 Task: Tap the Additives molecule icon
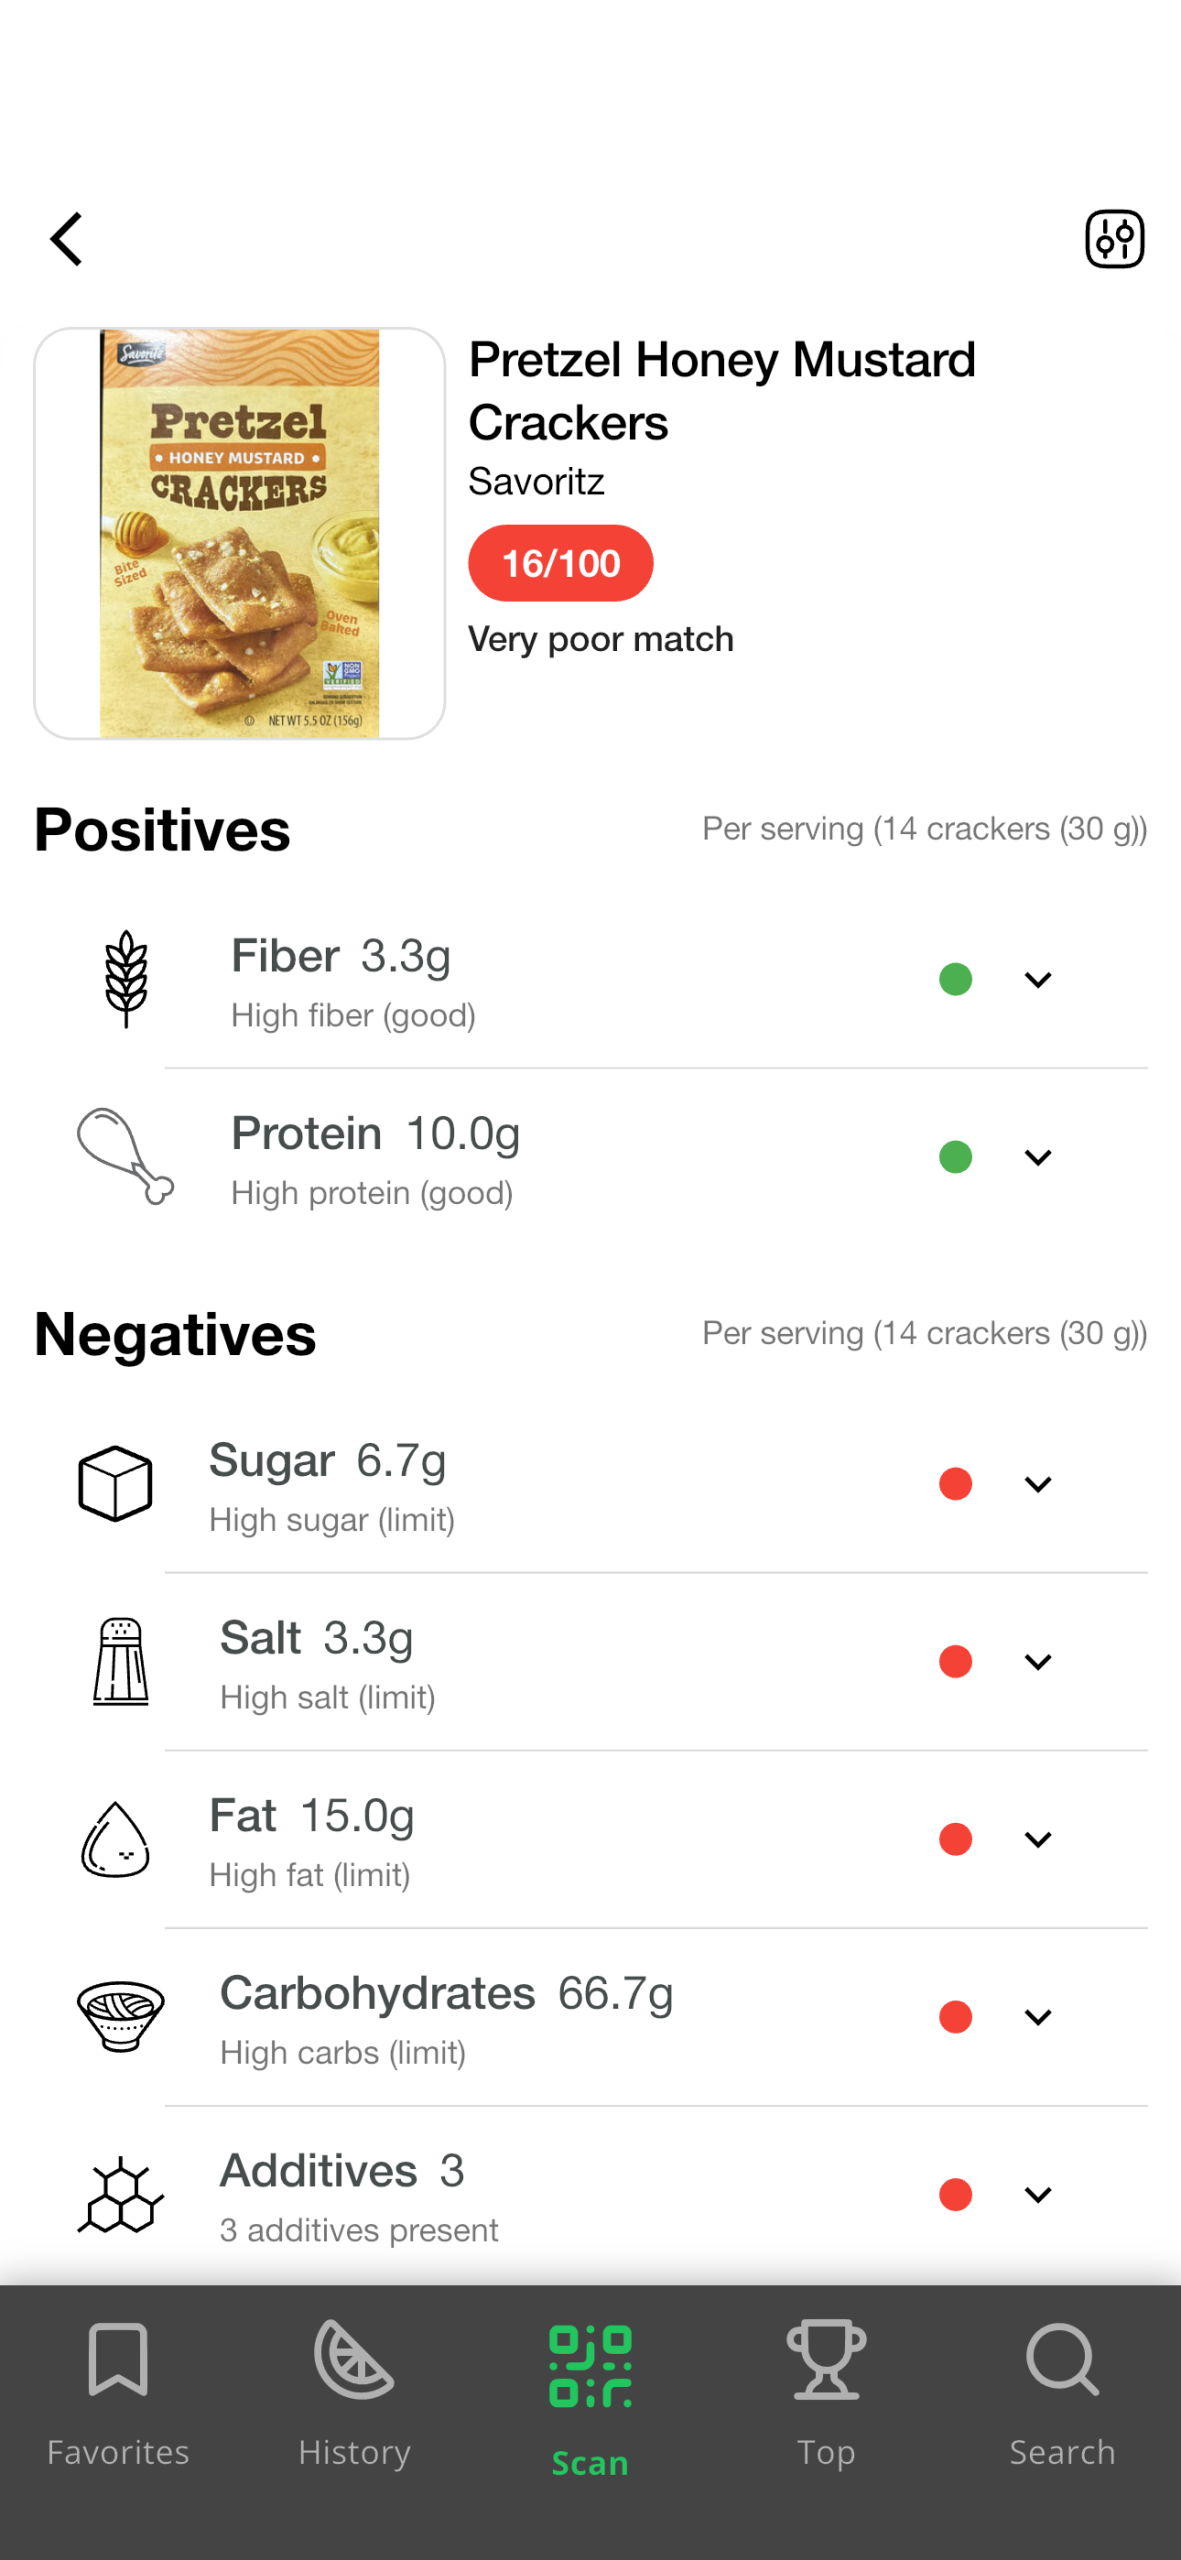(x=121, y=2195)
